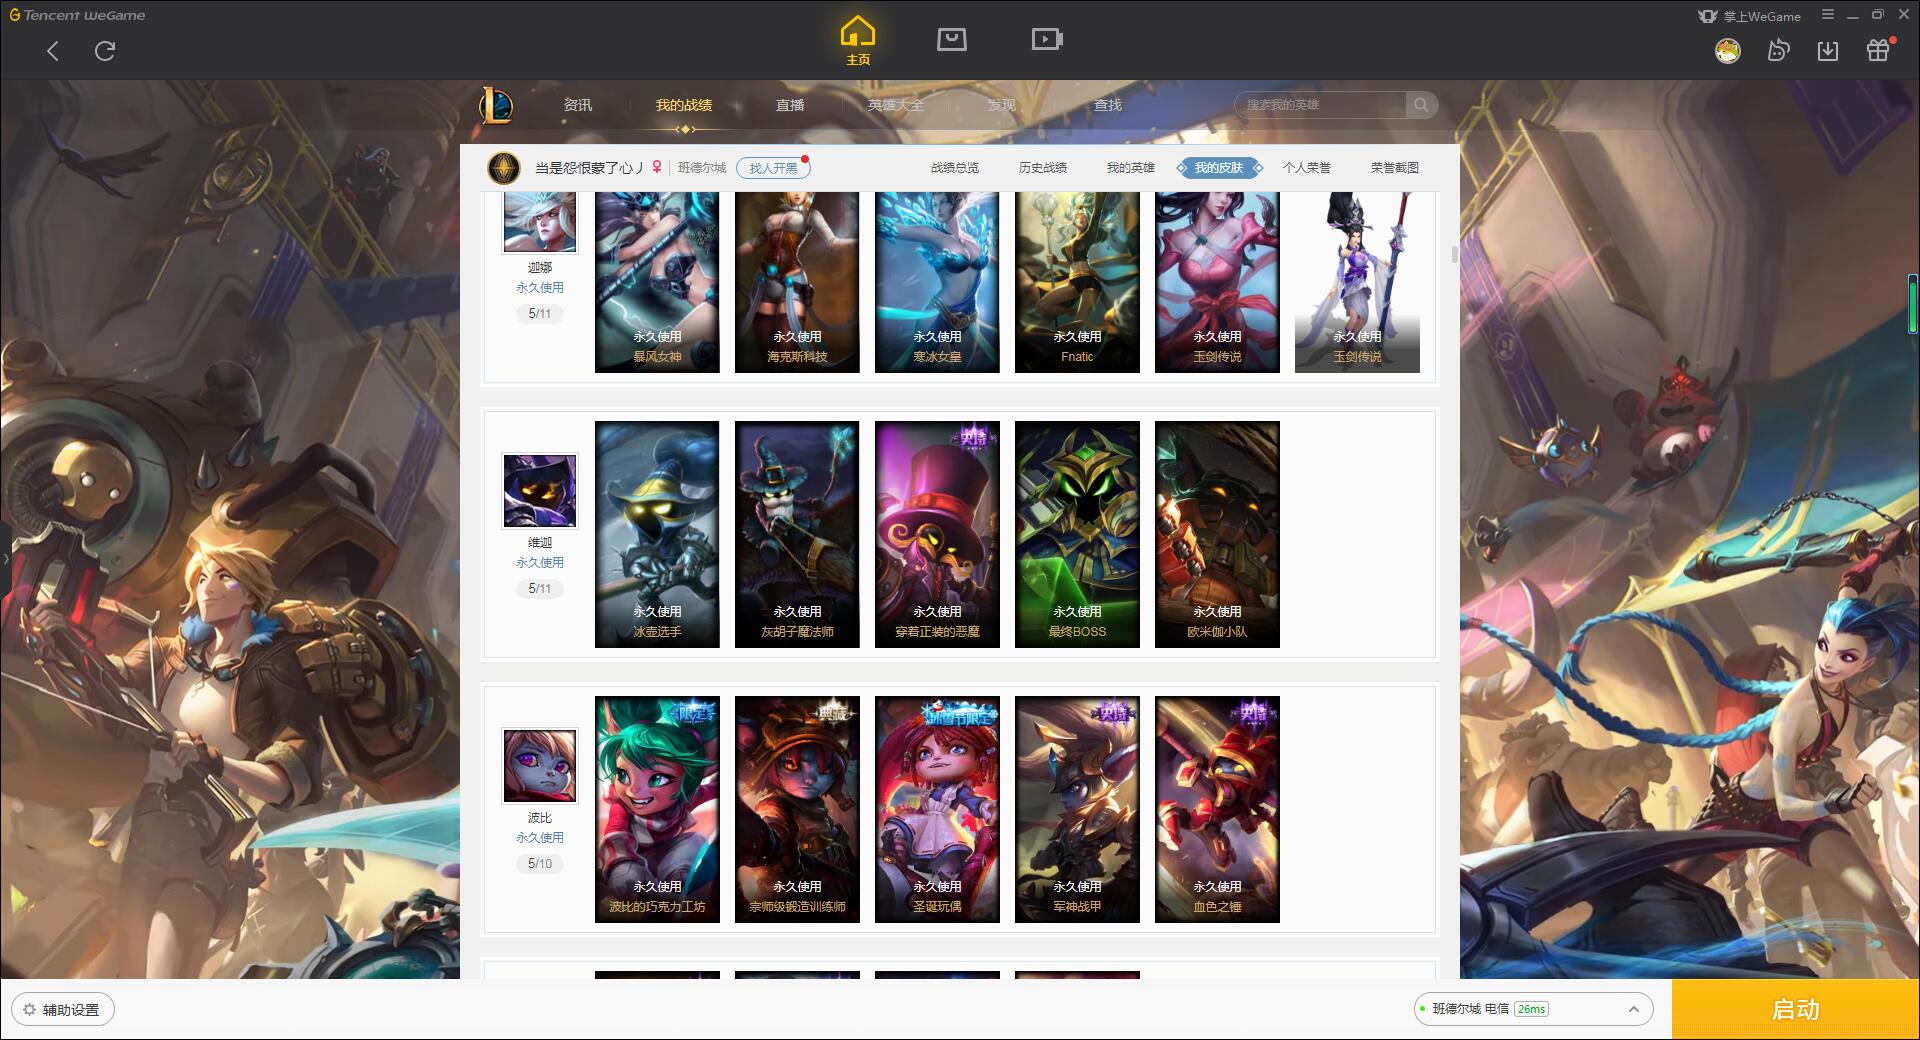Open the 主页 home icon

pos(858,41)
